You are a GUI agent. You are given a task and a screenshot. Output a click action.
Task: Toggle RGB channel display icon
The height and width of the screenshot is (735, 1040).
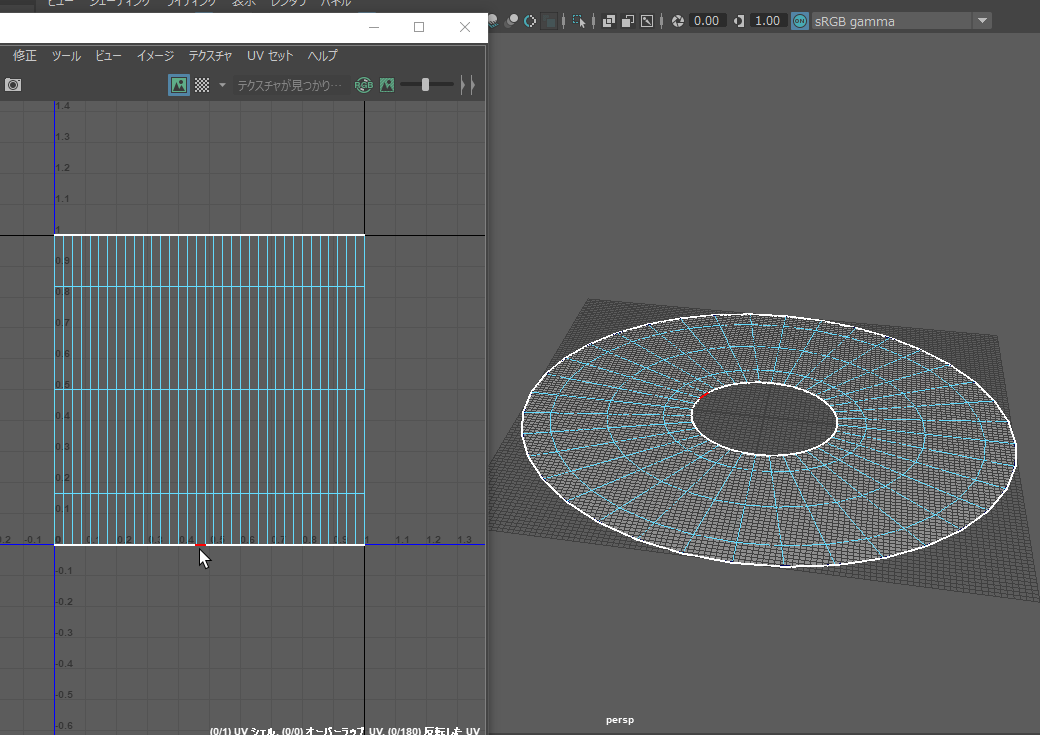pos(363,85)
